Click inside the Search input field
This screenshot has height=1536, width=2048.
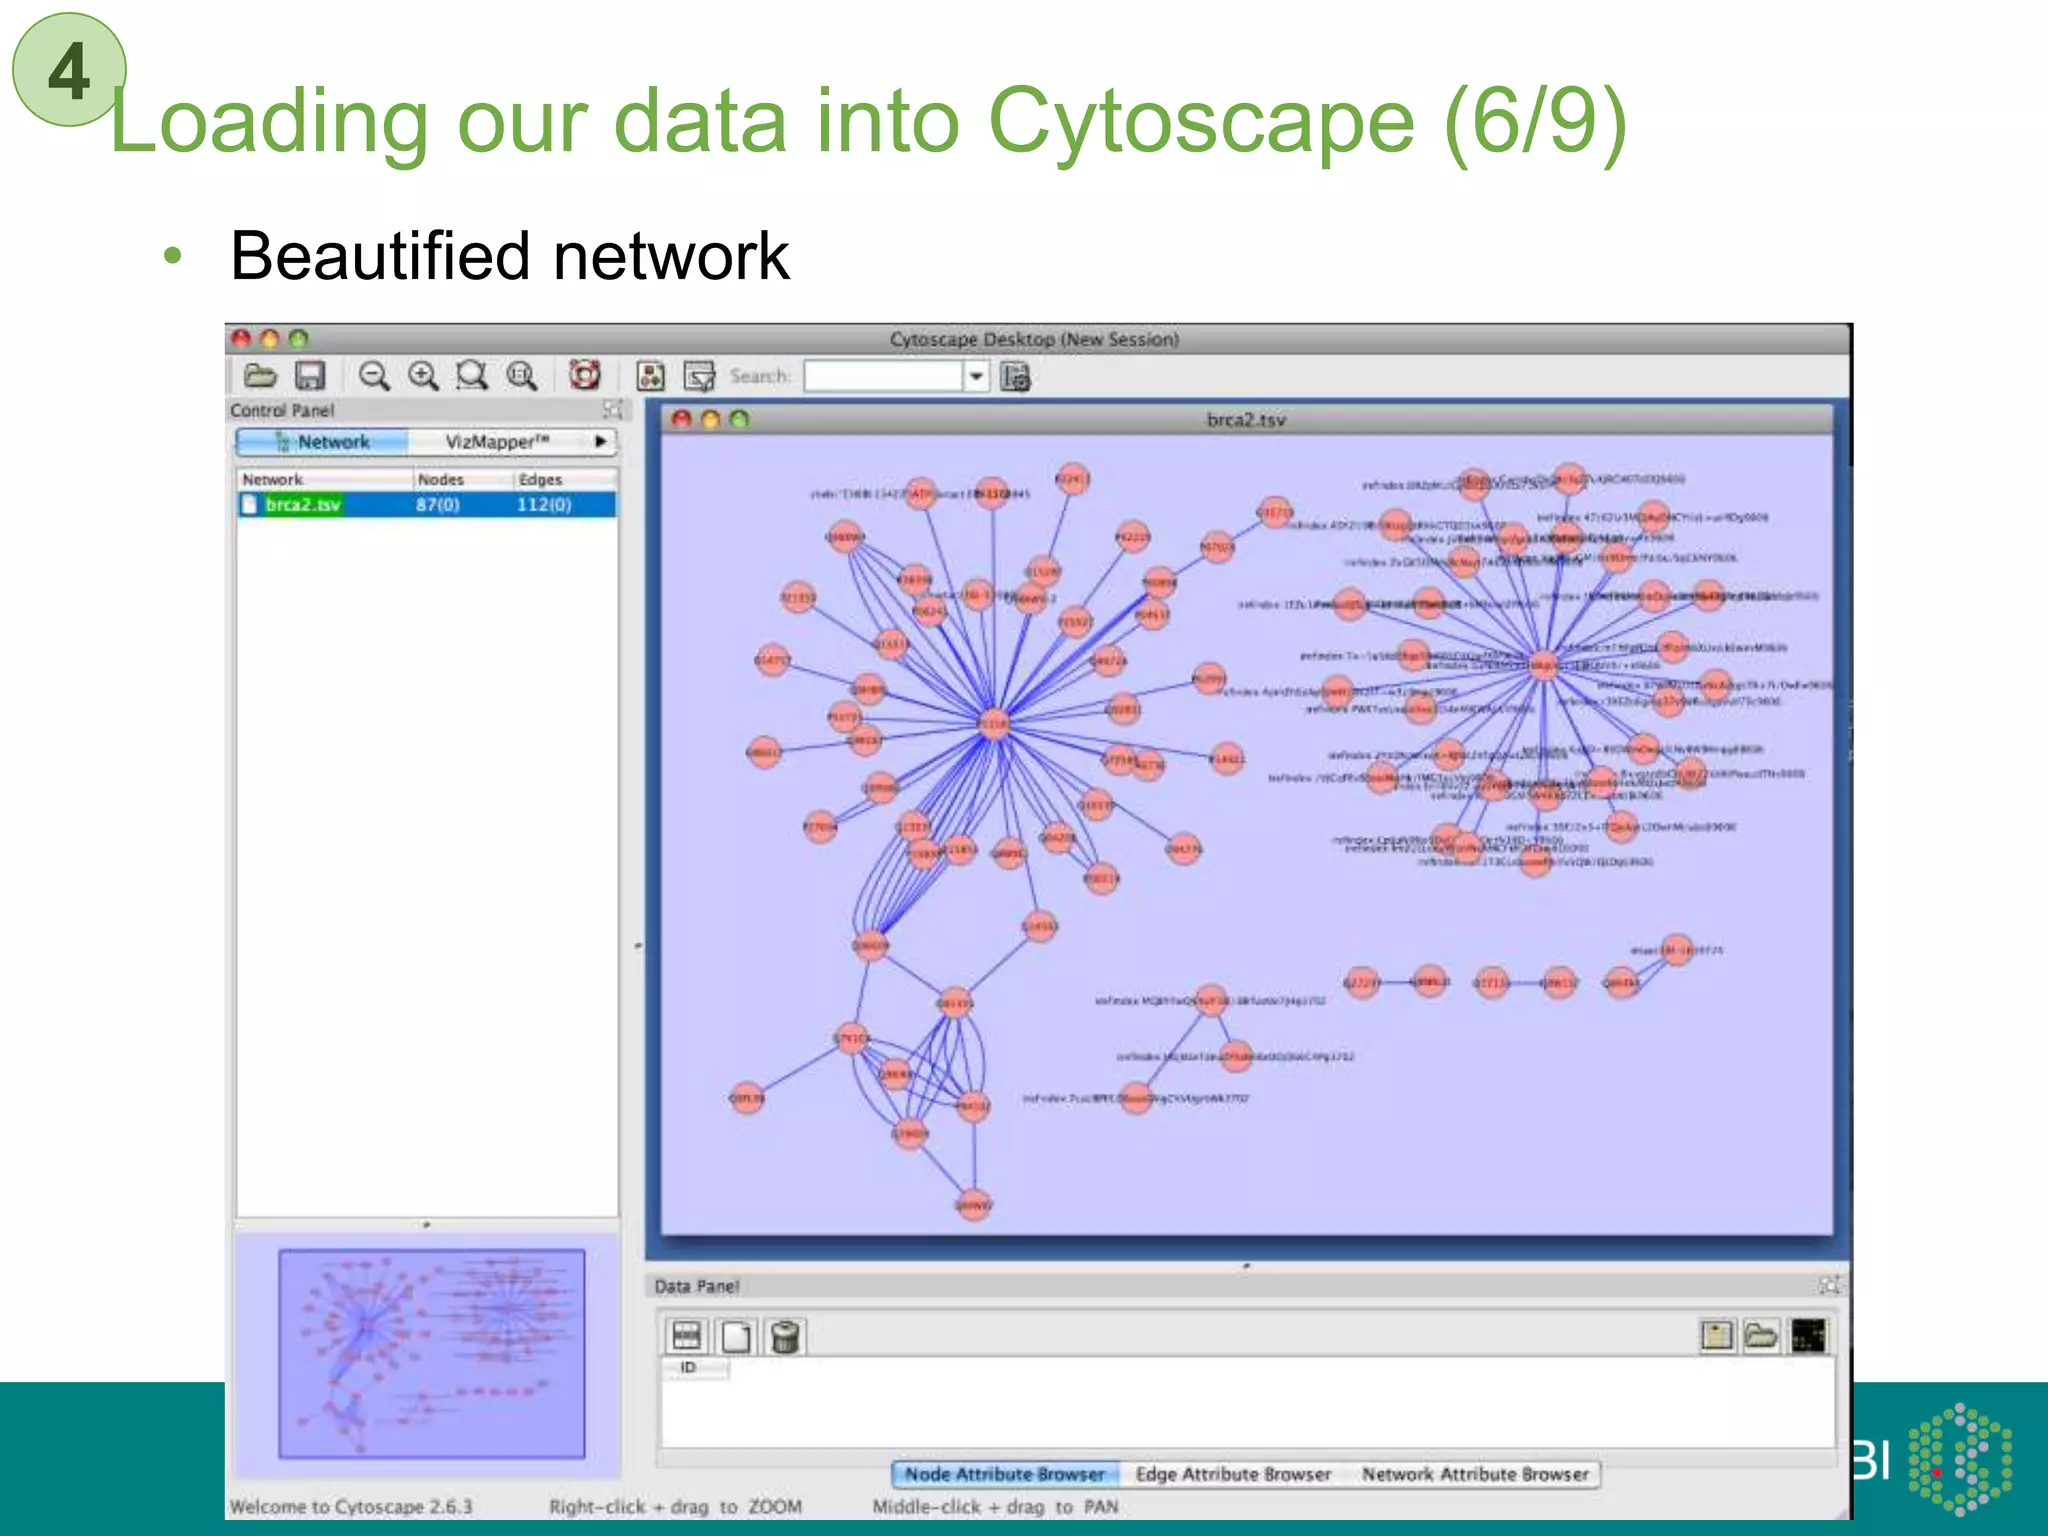(883, 377)
